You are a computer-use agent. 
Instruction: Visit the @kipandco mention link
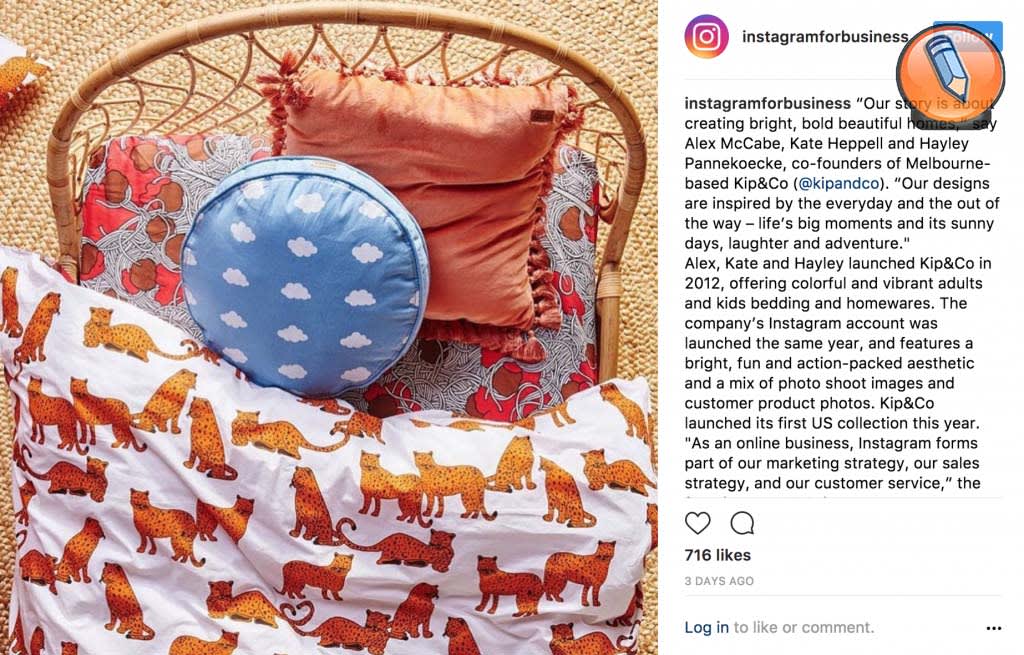coord(839,184)
